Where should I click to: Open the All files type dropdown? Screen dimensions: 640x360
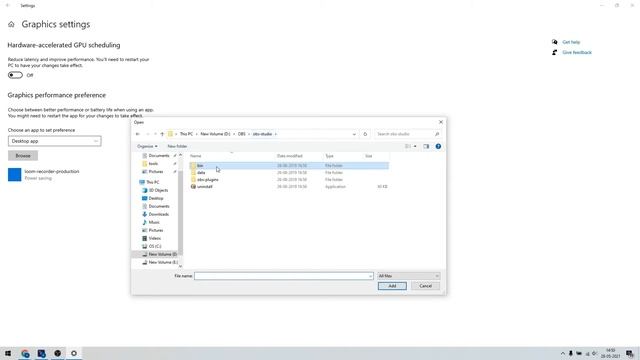click(x=409, y=276)
